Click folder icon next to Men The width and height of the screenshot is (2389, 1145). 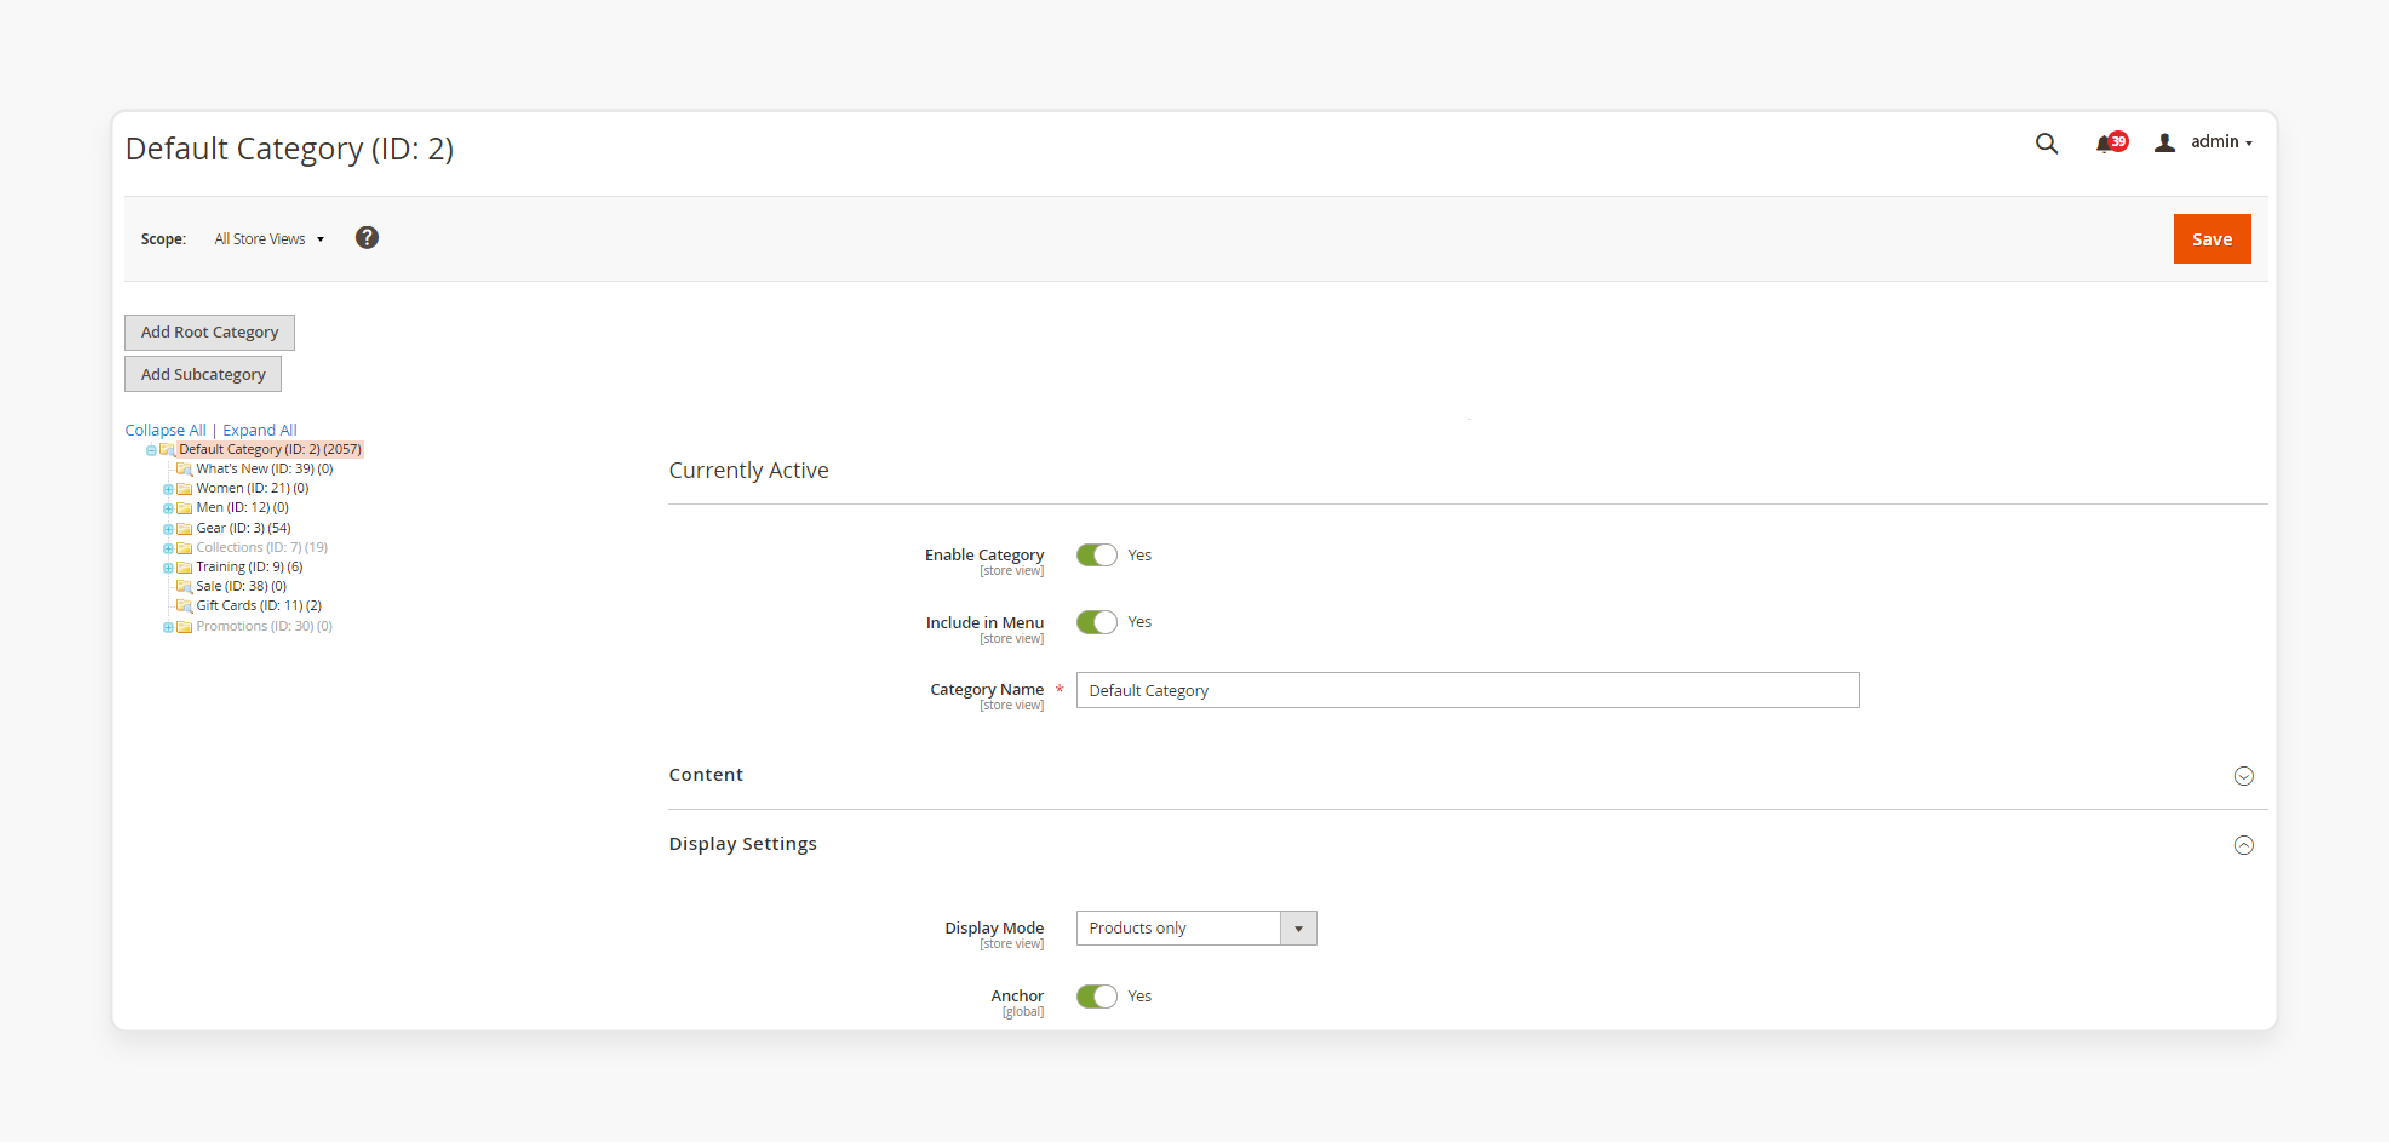[184, 508]
